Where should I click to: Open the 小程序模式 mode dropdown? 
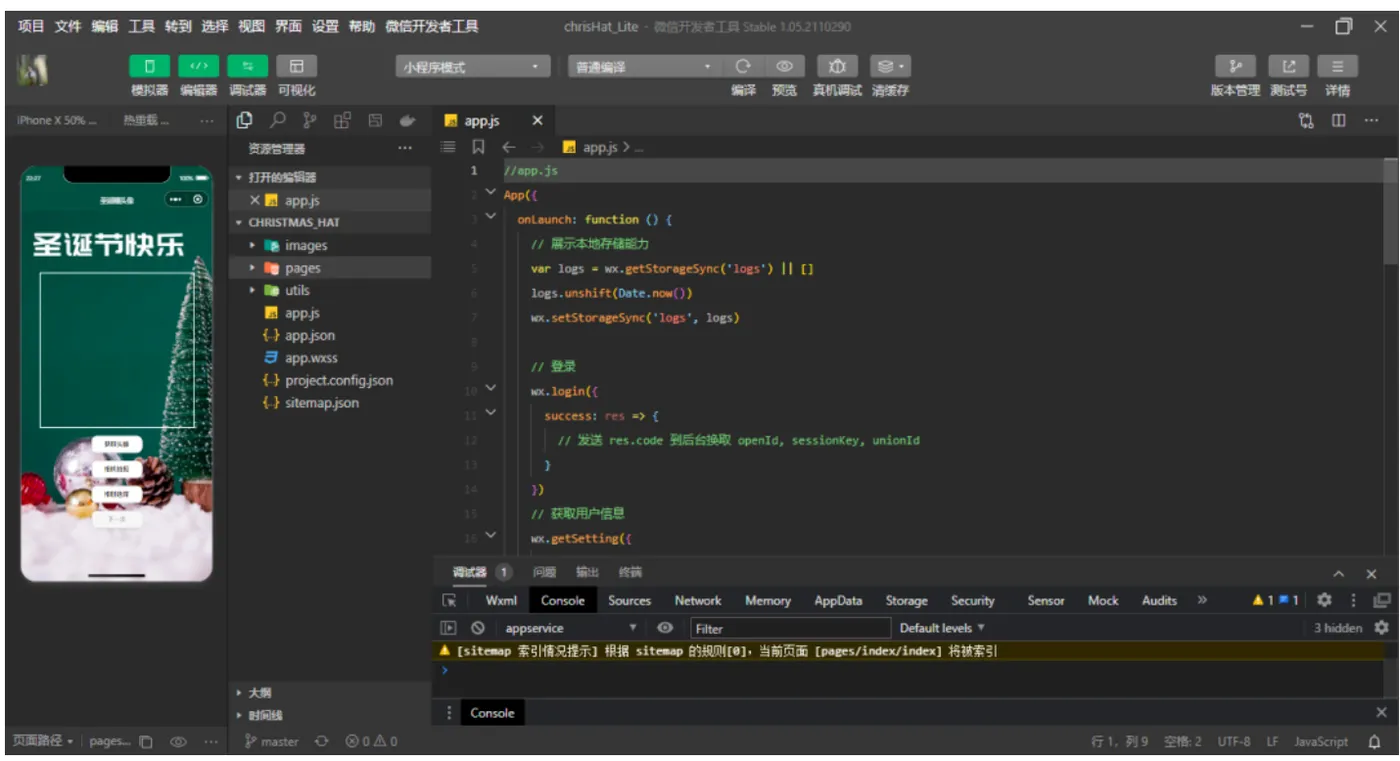pos(473,67)
